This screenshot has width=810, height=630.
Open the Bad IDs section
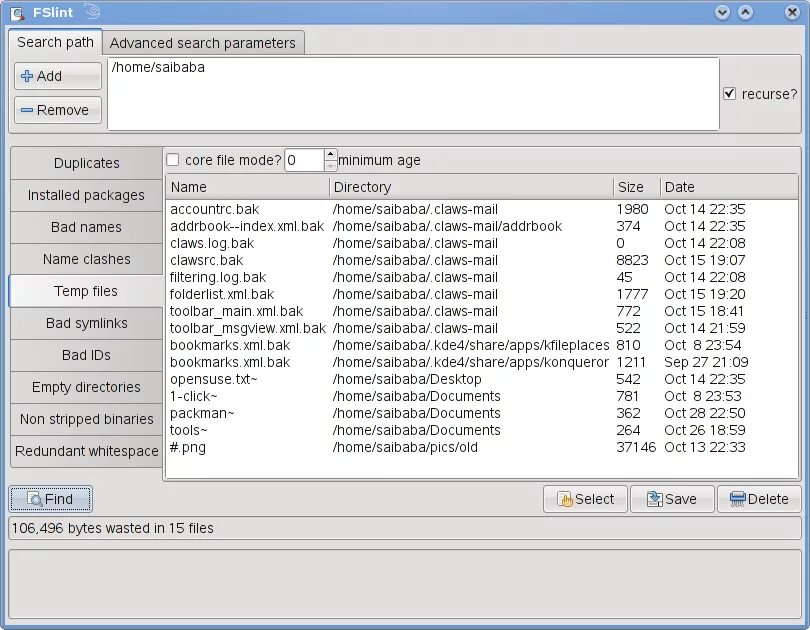tap(86, 355)
